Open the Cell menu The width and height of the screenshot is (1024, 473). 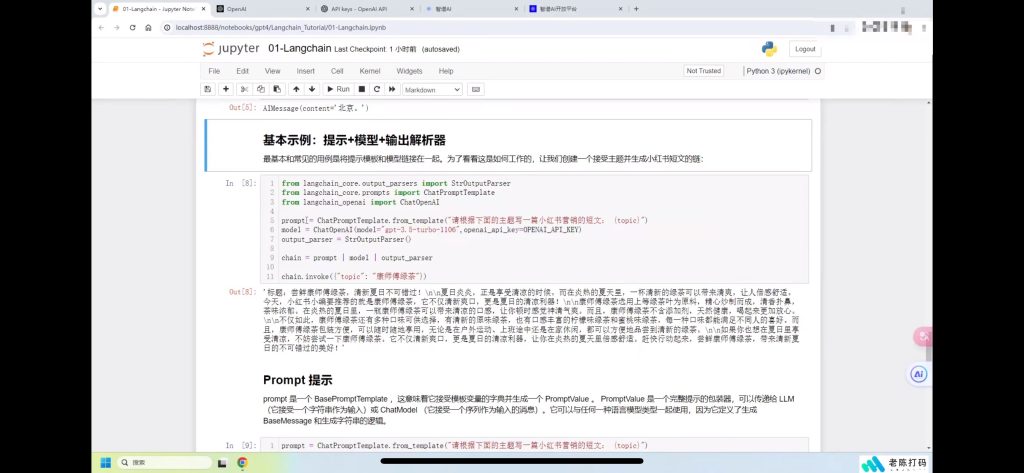[x=337, y=71]
